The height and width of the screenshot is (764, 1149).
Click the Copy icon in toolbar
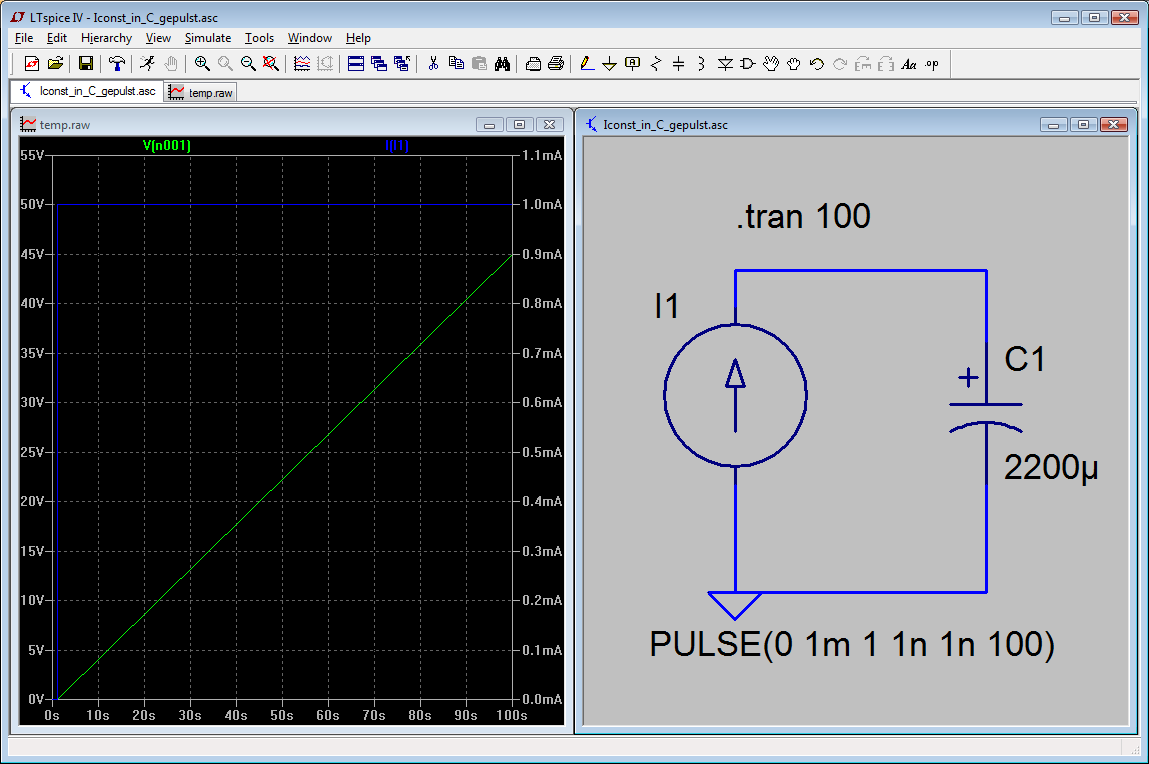coord(456,64)
